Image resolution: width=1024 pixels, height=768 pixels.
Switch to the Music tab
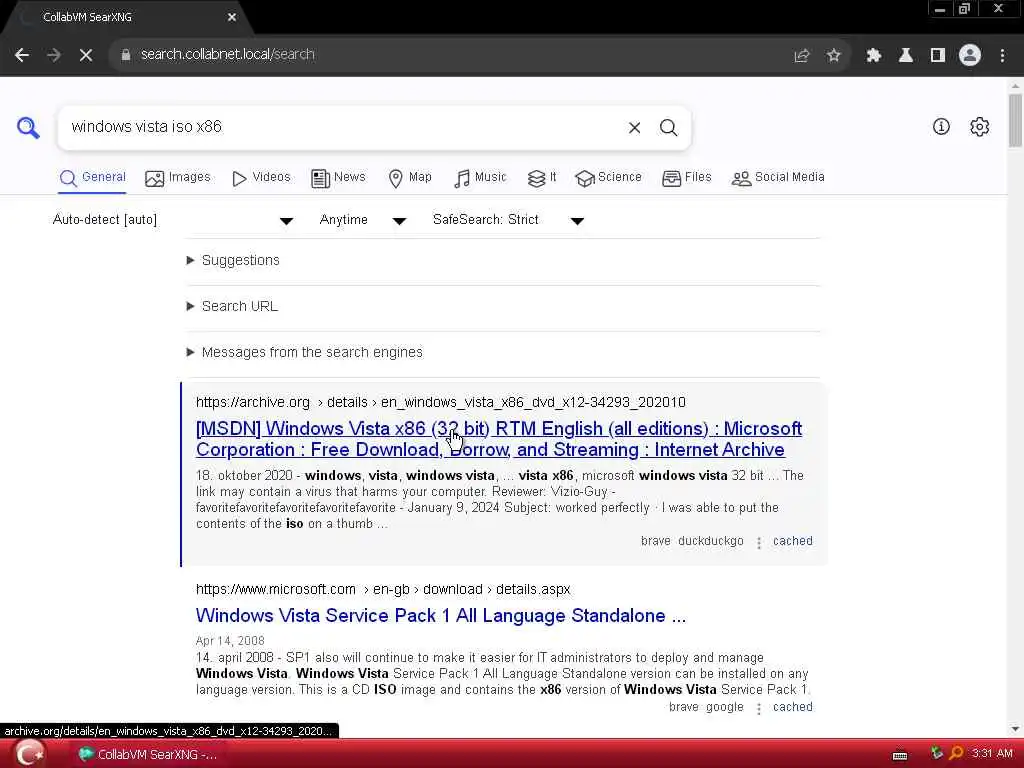[x=480, y=178]
